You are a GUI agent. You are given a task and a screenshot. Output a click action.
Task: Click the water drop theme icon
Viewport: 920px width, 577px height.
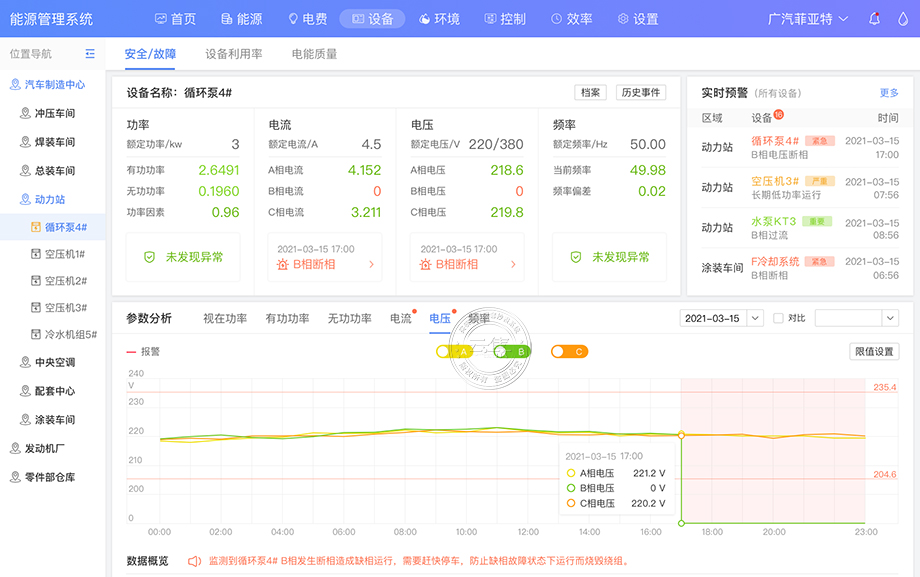(x=904, y=19)
